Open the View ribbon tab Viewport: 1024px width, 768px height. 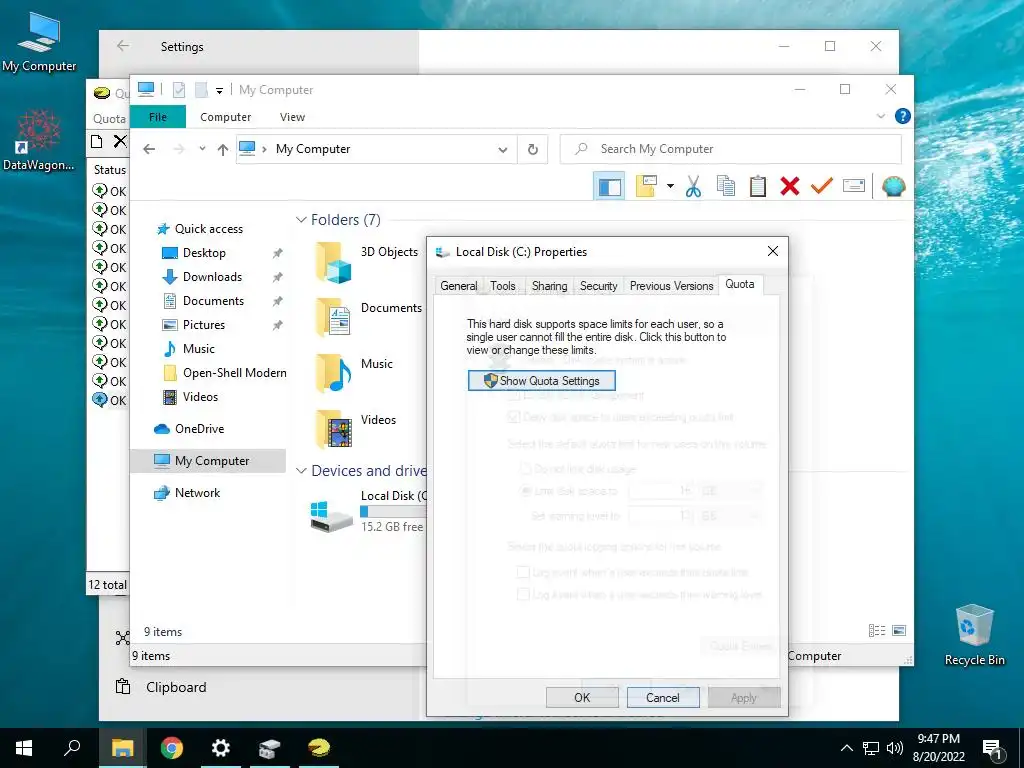pos(292,117)
